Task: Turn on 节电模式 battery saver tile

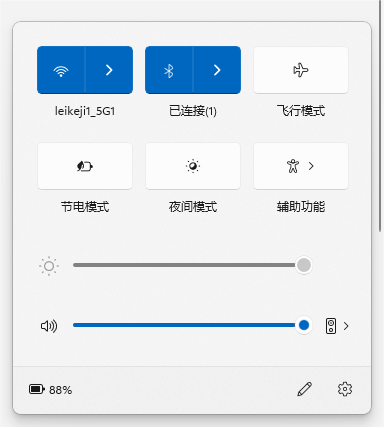Action: [x=85, y=166]
